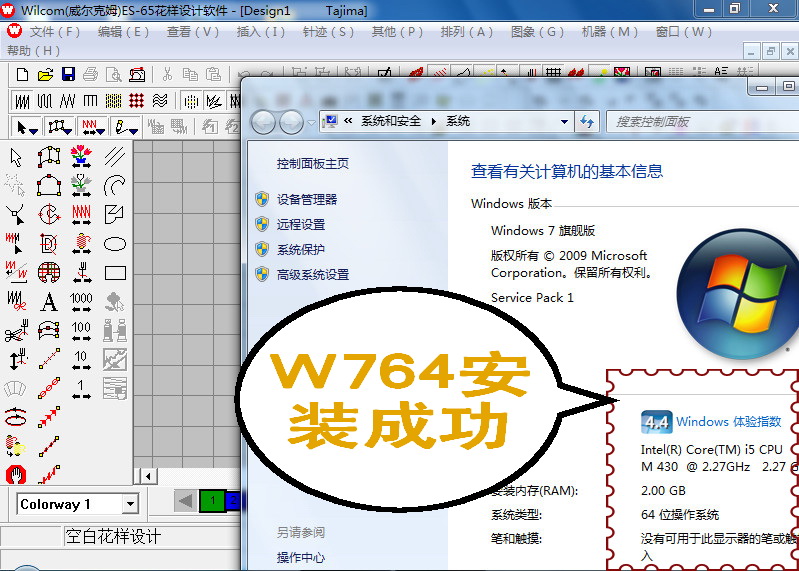Travel by 100 stitches icon
799x571 pixels.
pos(81,331)
